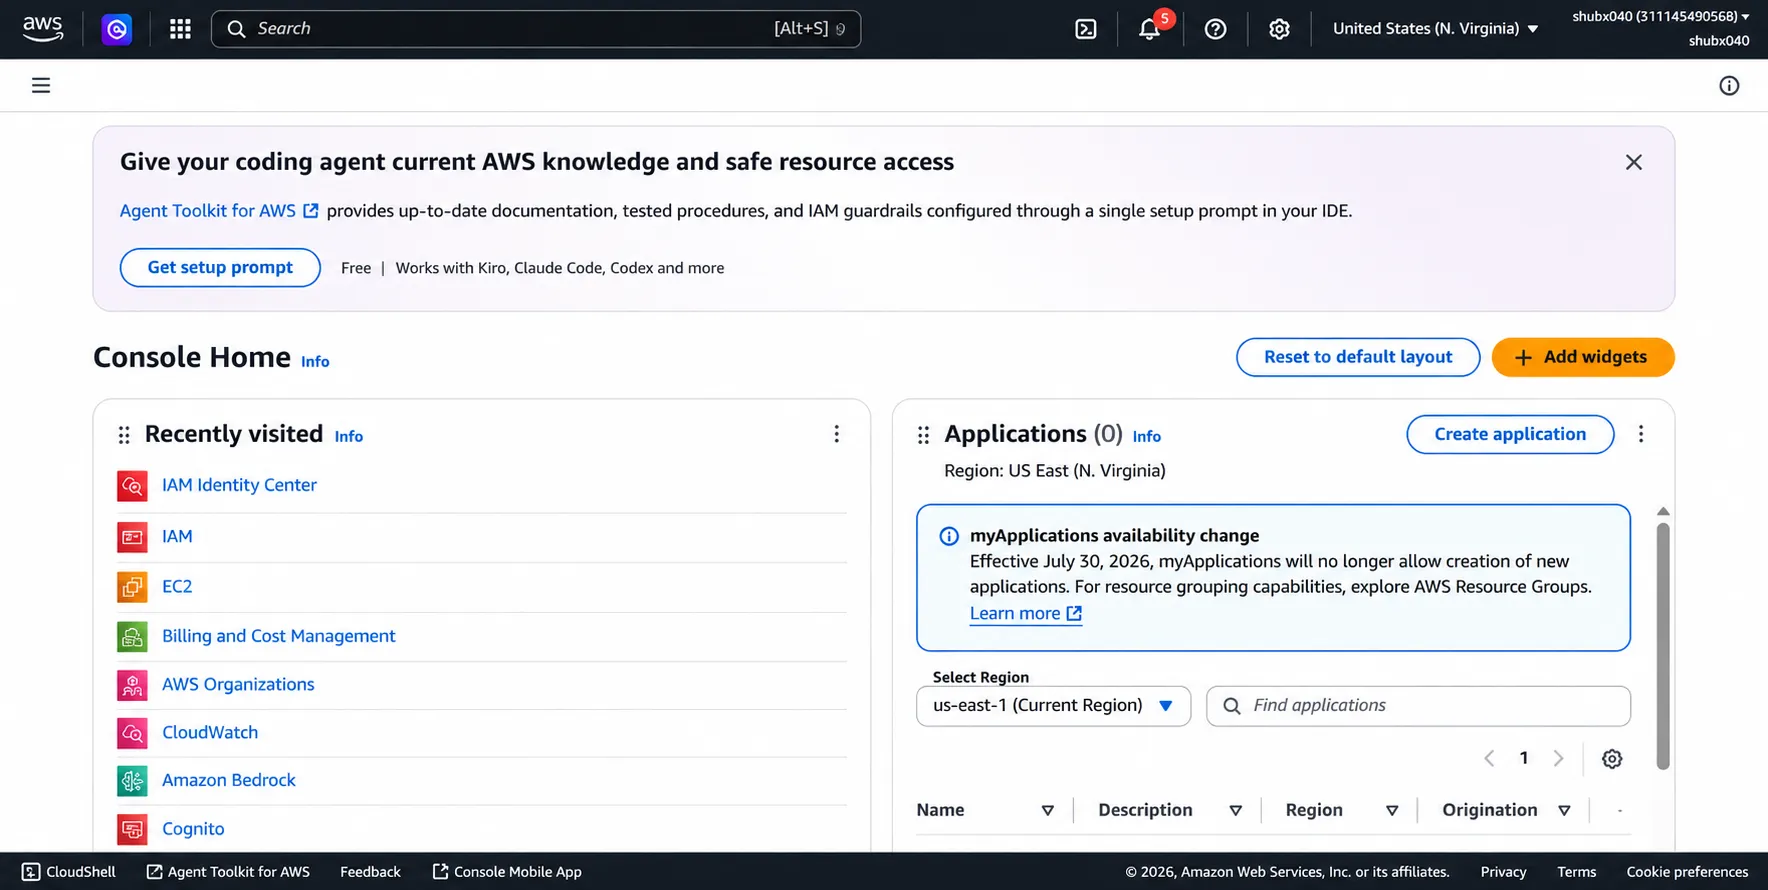Open the Recently visited widget options menu
The height and width of the screenshot is (890, 1768).
click(x=837, y=434)
